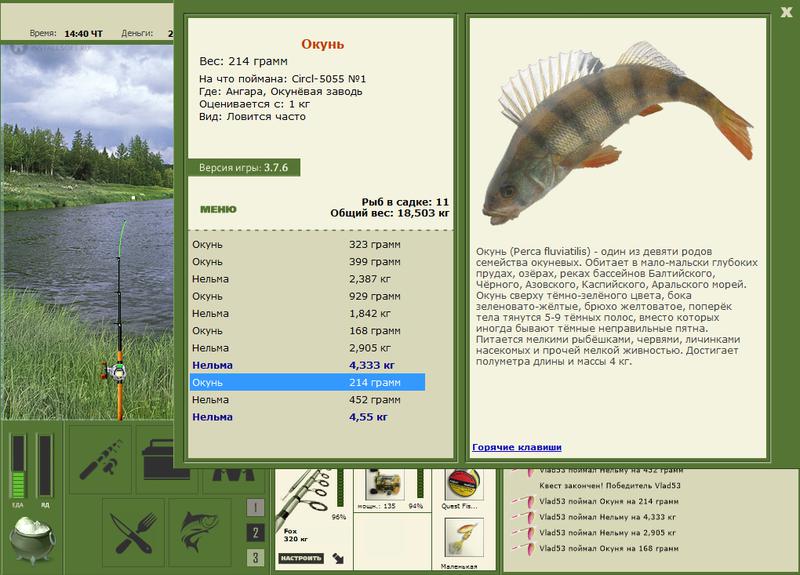Select Нельма 1,842 кг row
The width and height of the screenshot is (800, 575).
coord(307,314)
